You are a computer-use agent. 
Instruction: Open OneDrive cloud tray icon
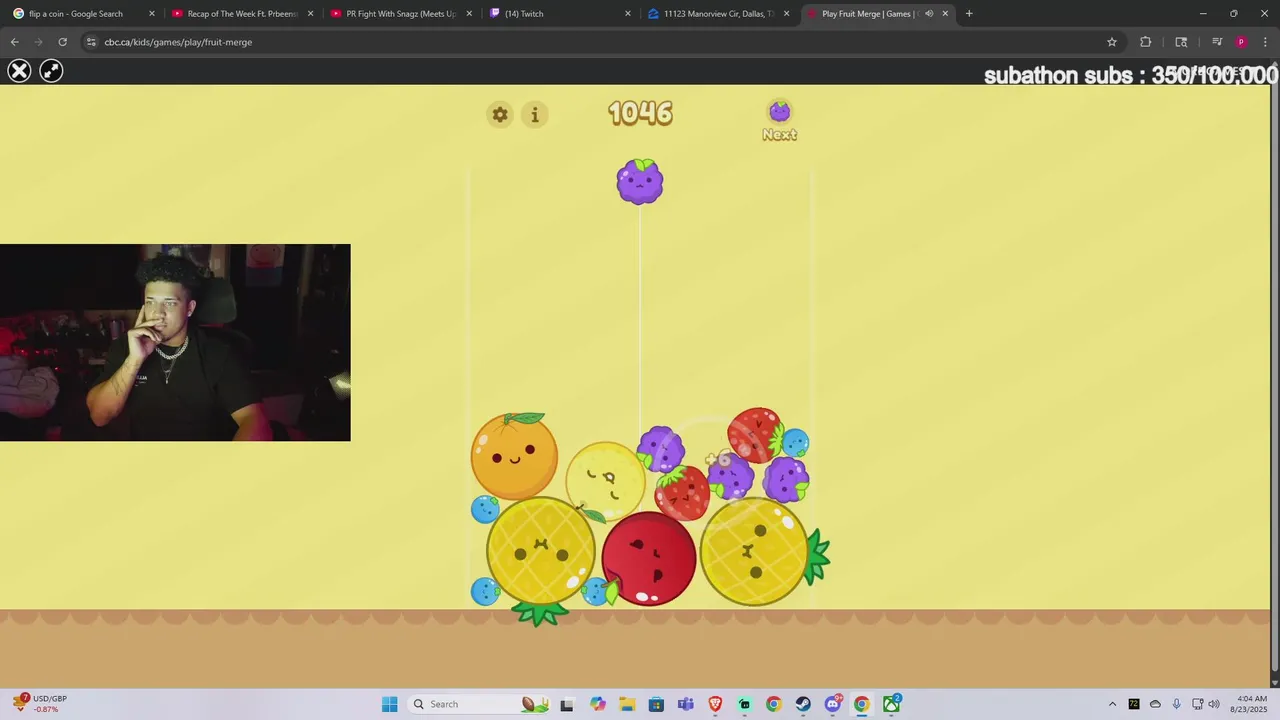tap(1155, 704)
